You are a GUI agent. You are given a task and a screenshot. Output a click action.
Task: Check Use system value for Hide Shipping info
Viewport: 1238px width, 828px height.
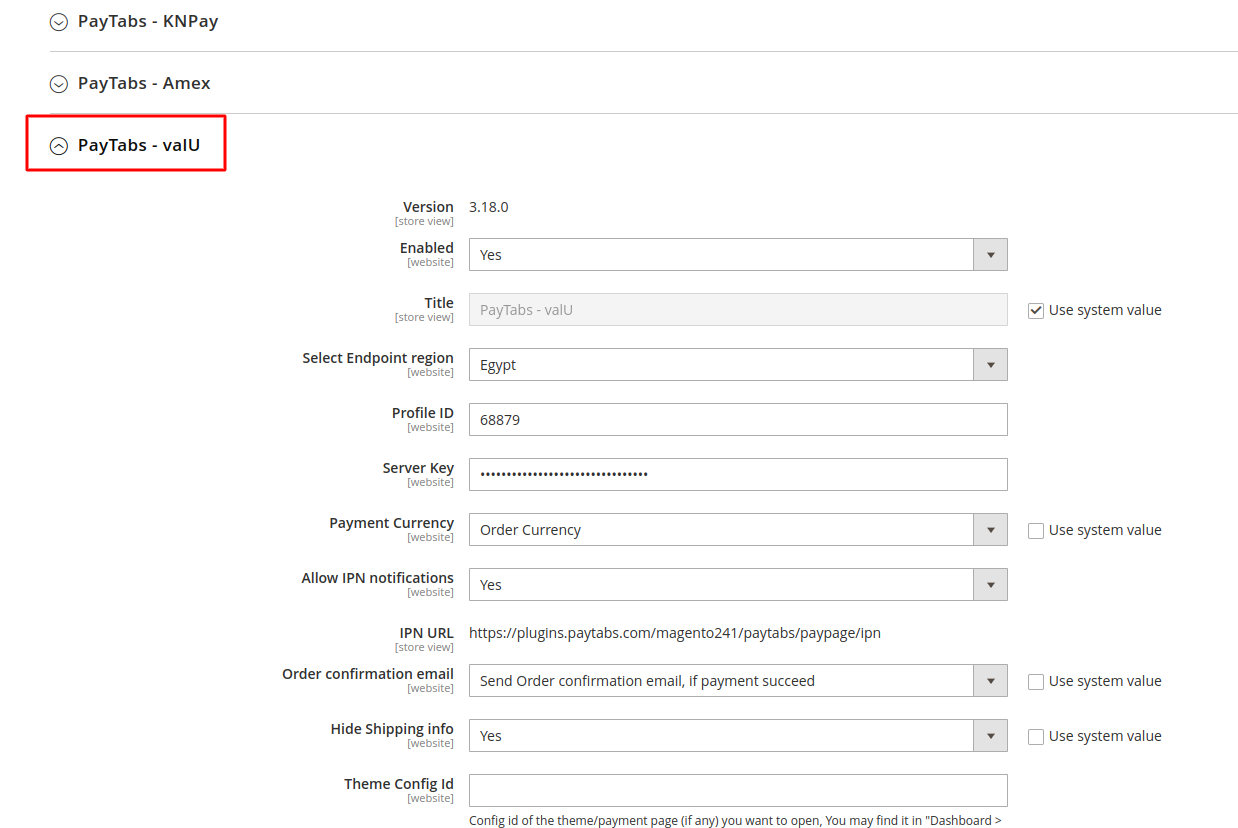[1036, 737]
